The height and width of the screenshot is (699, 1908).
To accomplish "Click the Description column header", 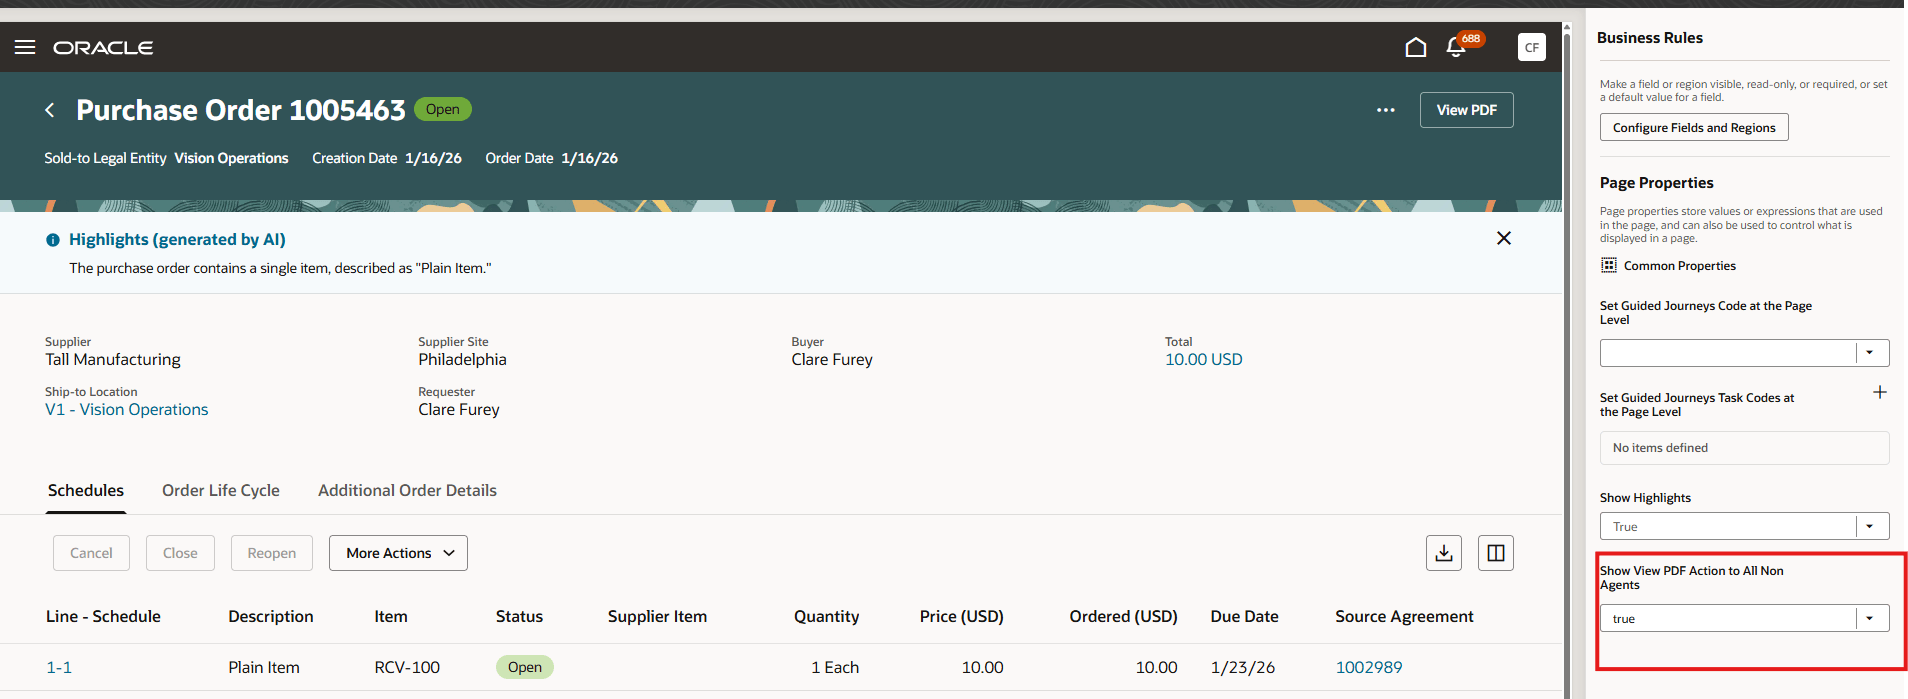I will [x=271, y=616].
